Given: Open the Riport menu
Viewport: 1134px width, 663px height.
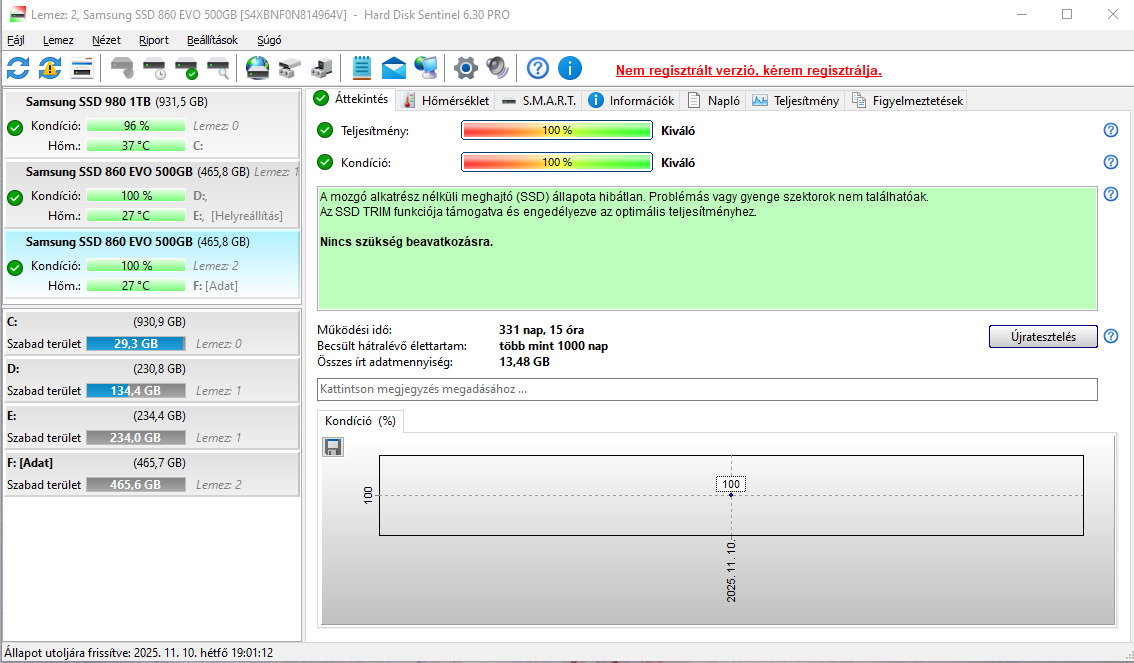Looking at the screenshot, I should tap(154, 40).
